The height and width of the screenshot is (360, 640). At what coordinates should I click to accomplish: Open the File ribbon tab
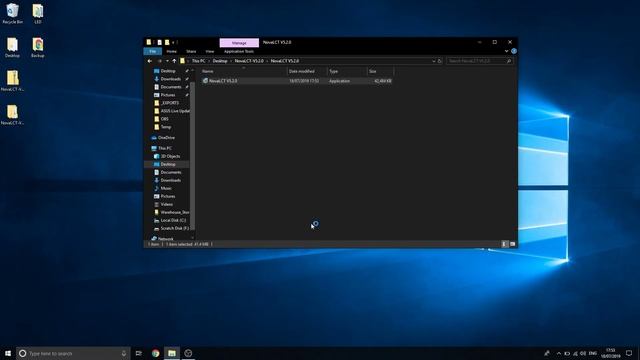[153, 51]
